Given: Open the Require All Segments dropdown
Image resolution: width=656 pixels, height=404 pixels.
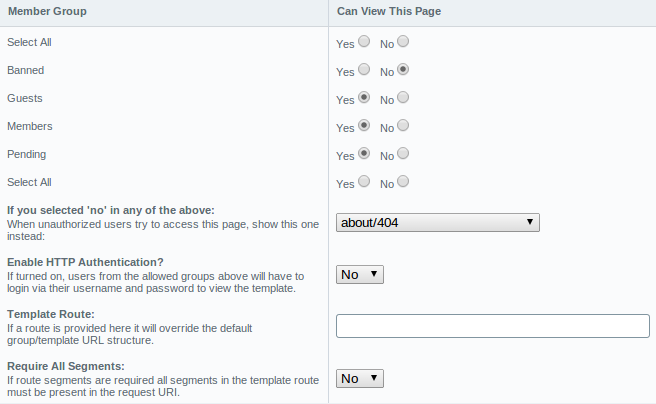Looking at the screenshot, I should (360, 378).
